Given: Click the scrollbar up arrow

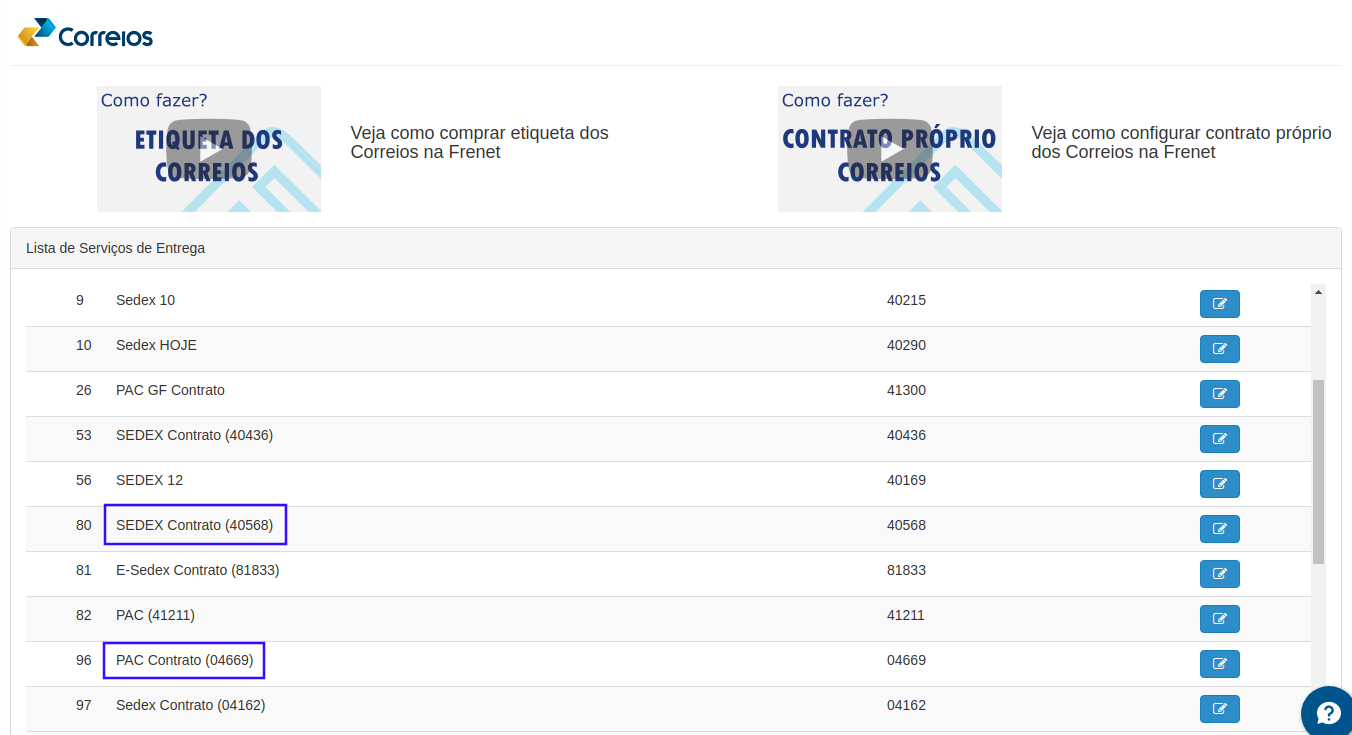Looking at the screenshot, I should tap(1318, 292).
